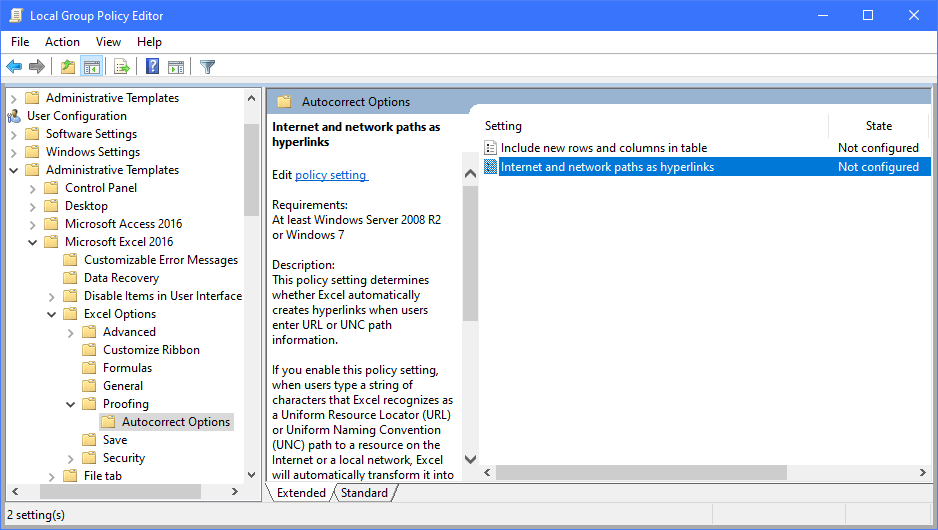Click the policy icon for Include new rows setting
The height and width of the screenshot is (530, 938).
491,148
